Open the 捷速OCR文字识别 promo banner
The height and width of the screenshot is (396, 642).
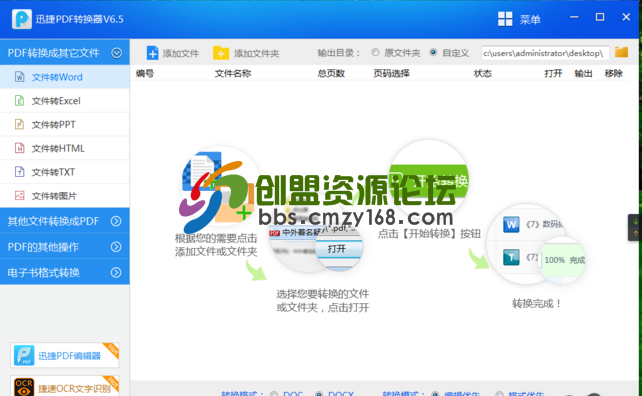65,386
